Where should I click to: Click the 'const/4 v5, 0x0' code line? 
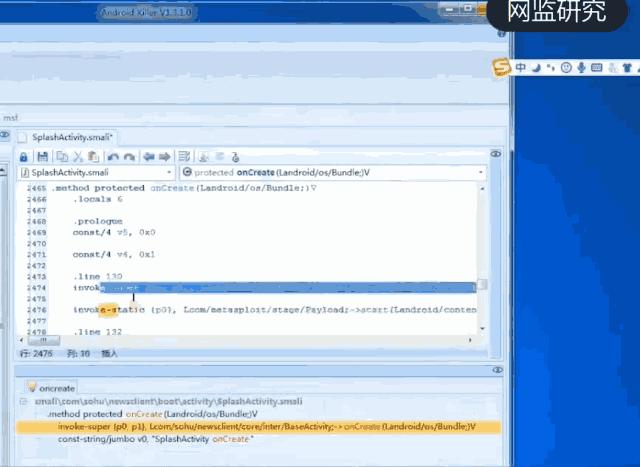(x=114, y=232)
